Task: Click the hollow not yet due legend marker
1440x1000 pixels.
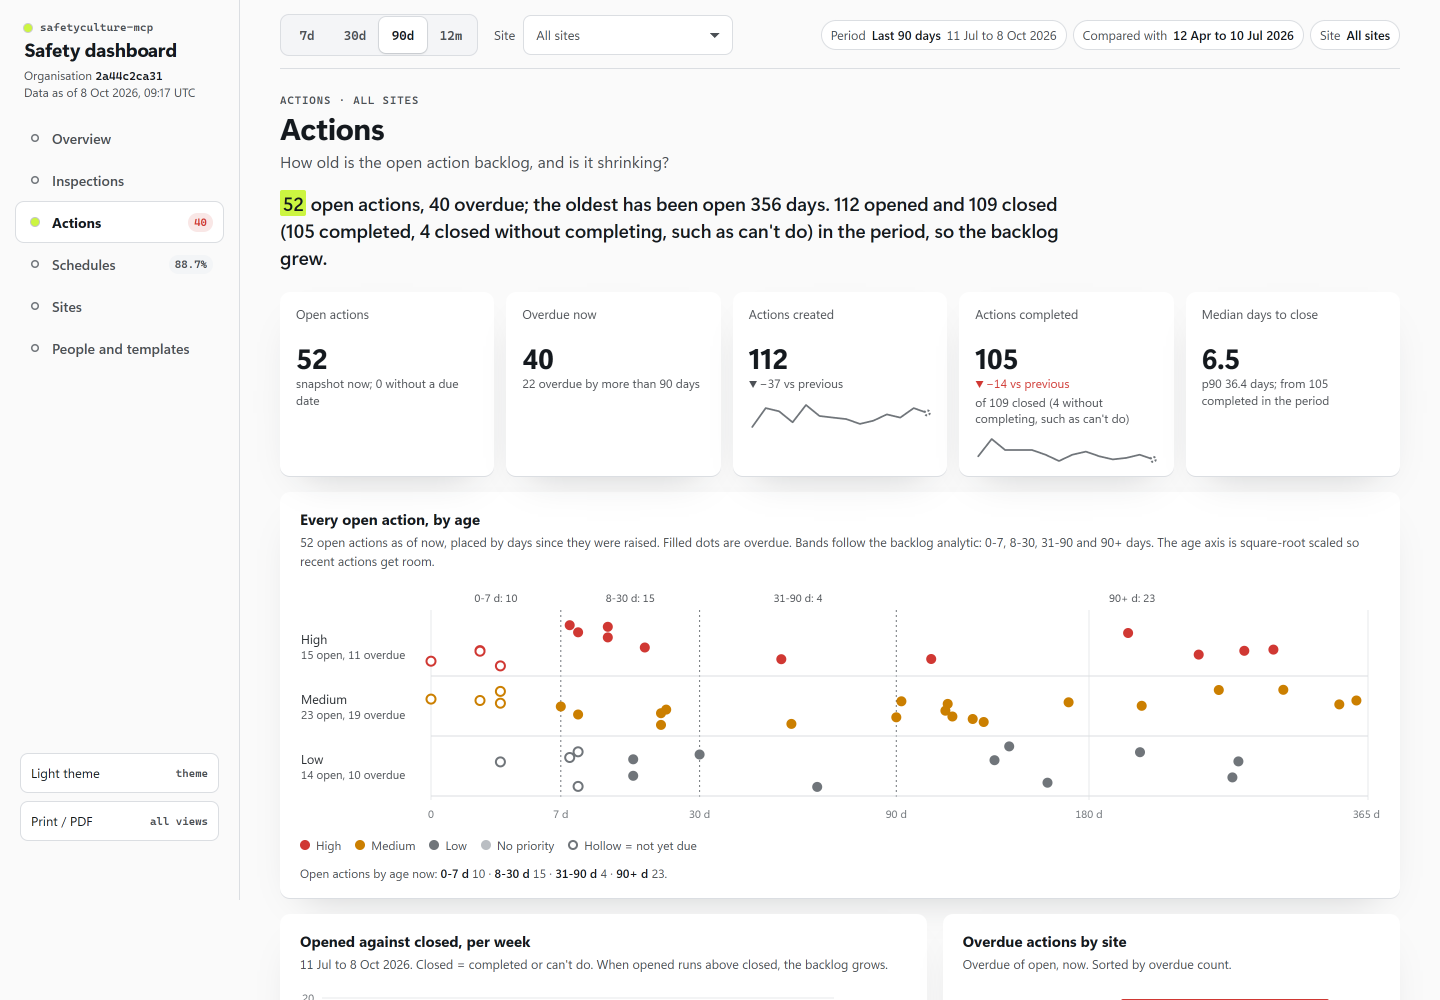Action: click(573, 845)
